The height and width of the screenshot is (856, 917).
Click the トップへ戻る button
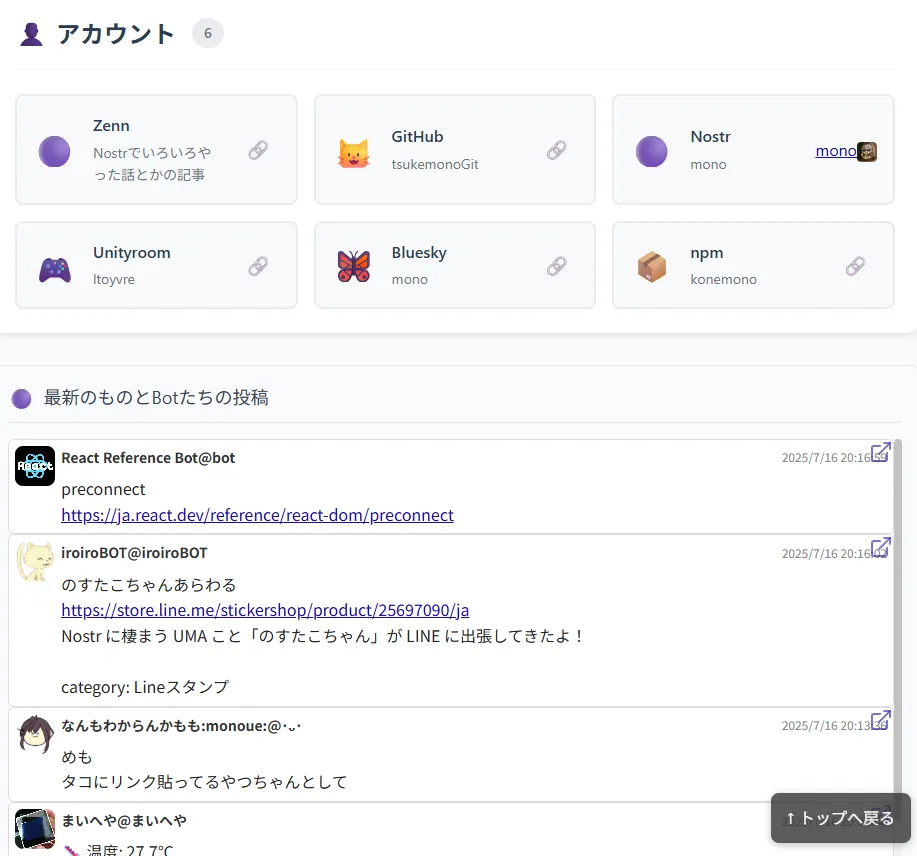coord(842,818)
